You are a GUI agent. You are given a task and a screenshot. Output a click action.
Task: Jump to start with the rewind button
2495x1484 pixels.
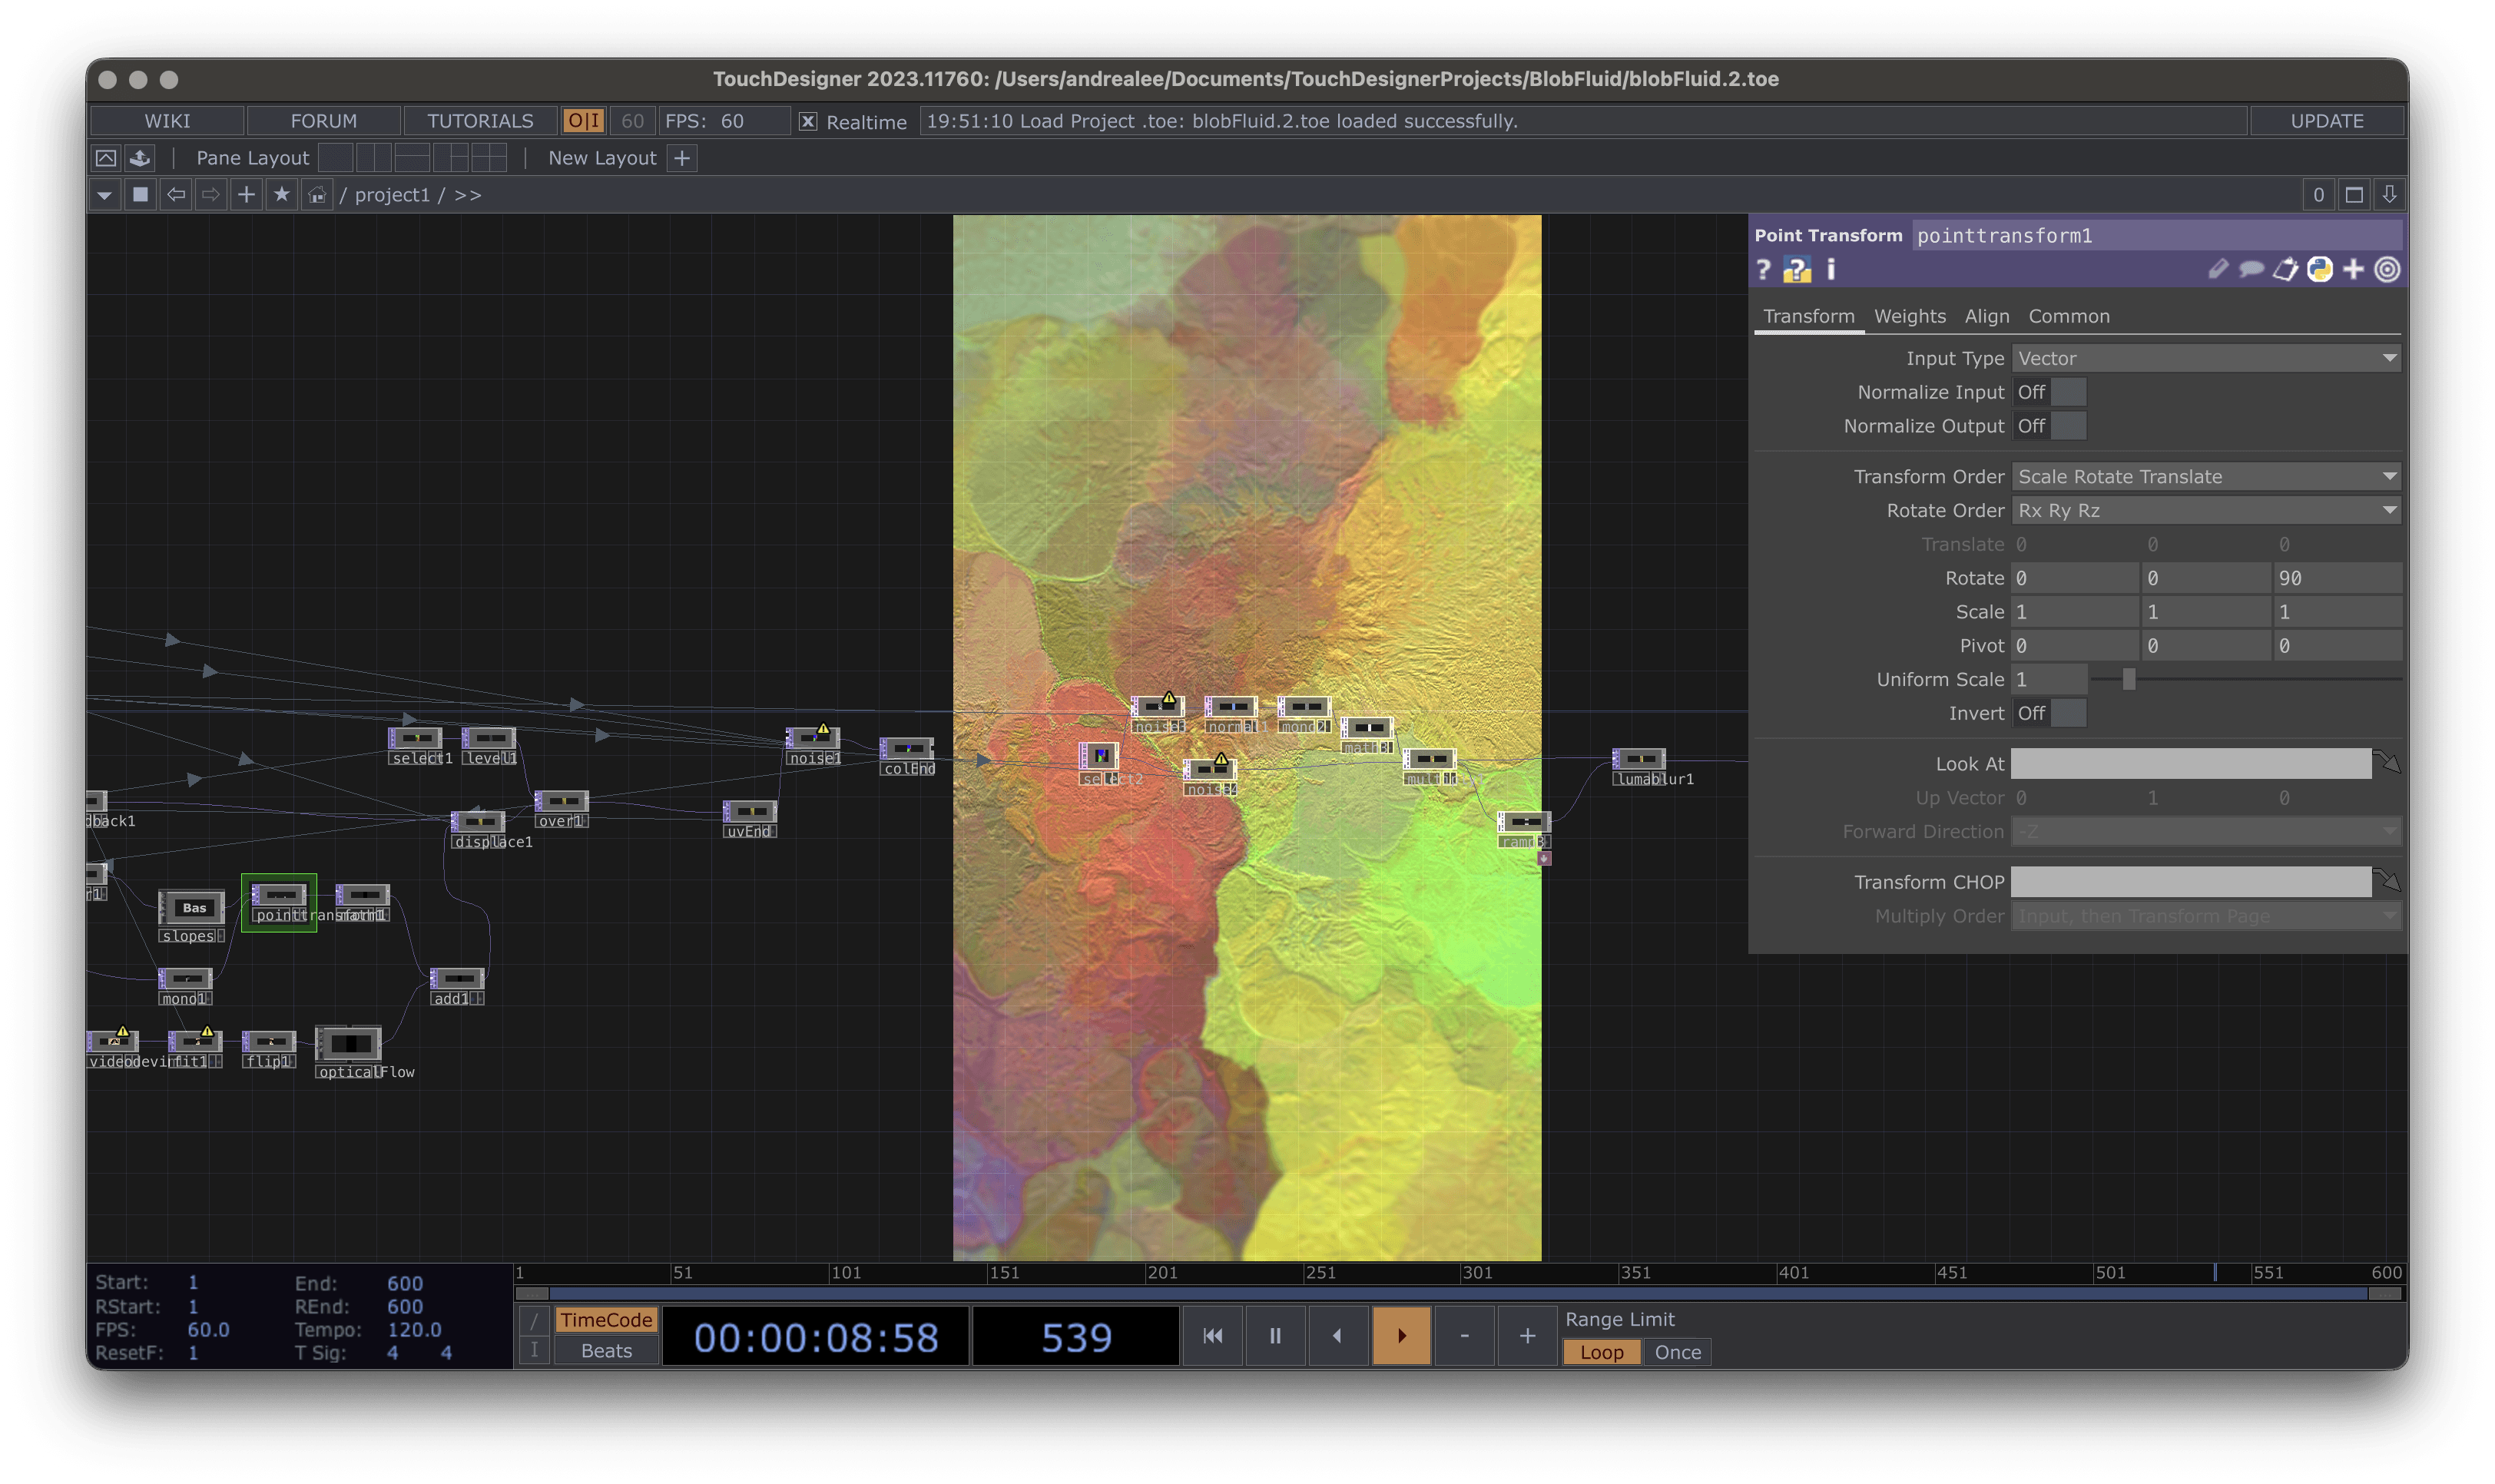click(x=1212, y=1336)
